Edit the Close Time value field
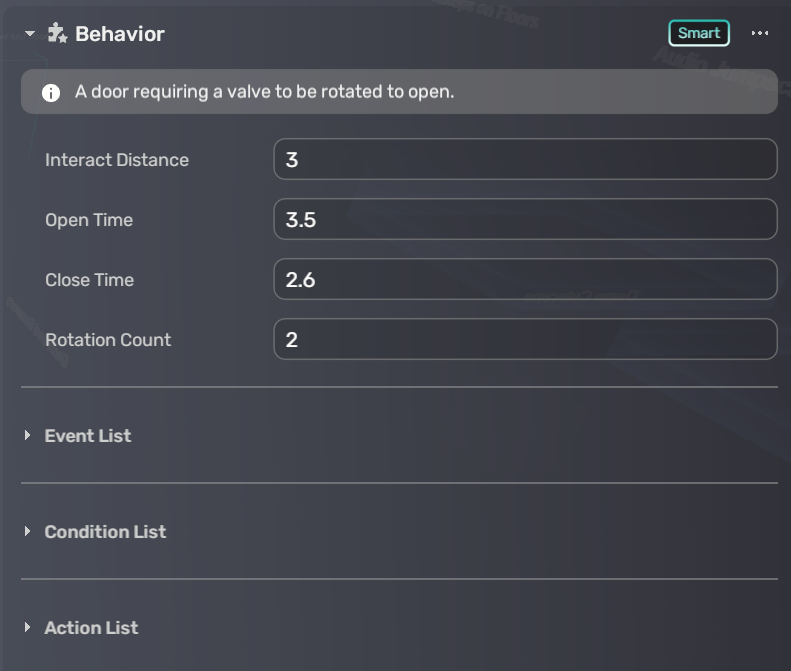Viewport: 791px width, 671px height. (525, 280)
